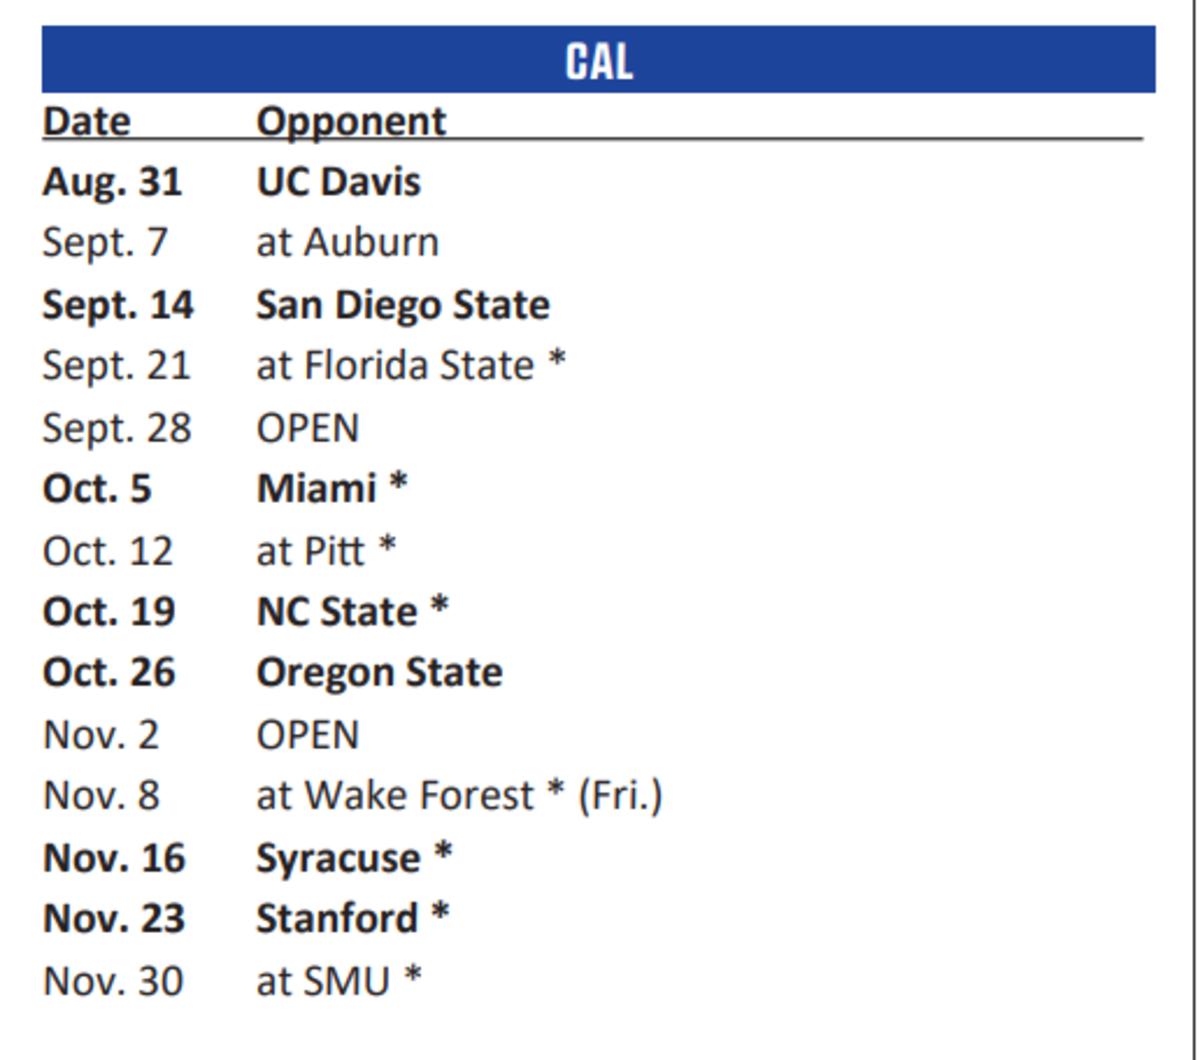Click OPEN next to Nov. 2
1200x1060 pixels.
pos(307,735)
